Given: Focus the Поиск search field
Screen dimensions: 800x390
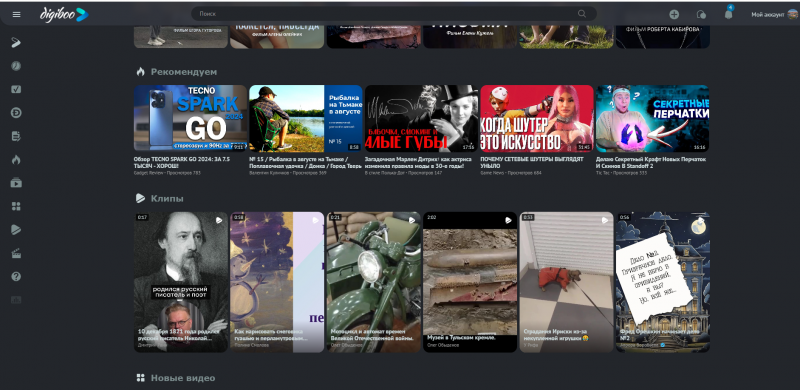Looking at the screenshot, I should point(394,14).
